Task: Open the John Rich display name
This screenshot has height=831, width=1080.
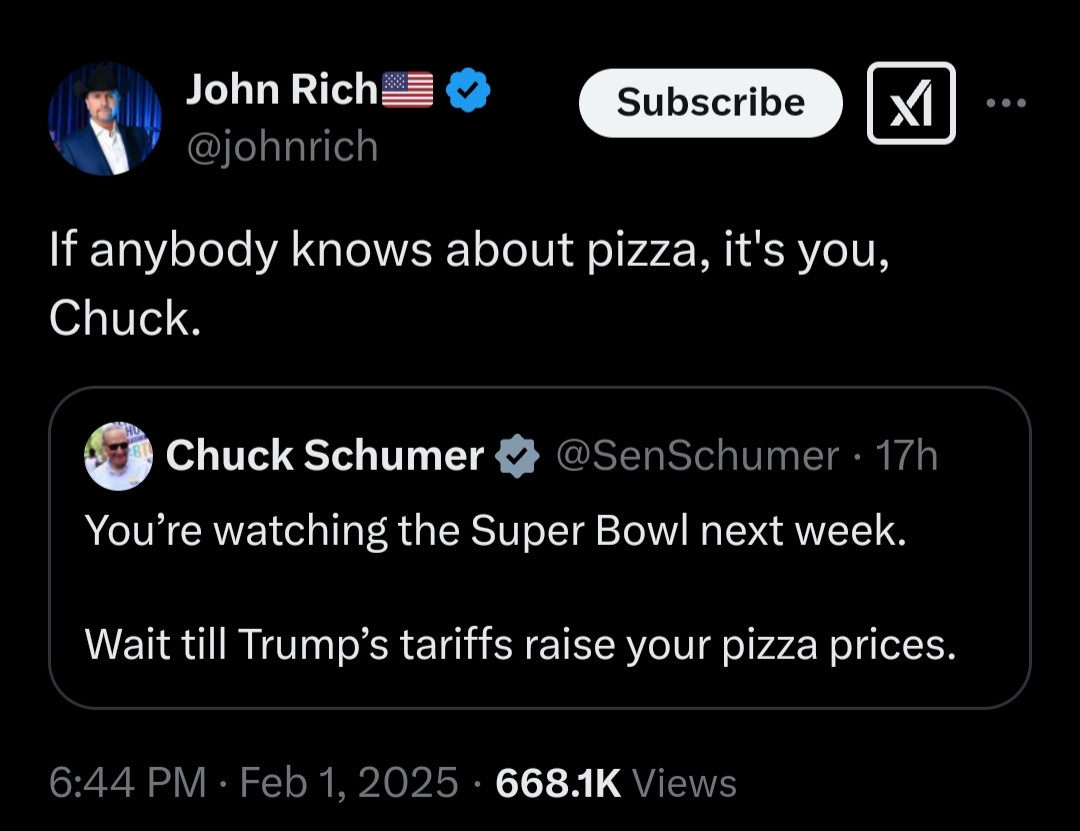Action: coord(280,90)
